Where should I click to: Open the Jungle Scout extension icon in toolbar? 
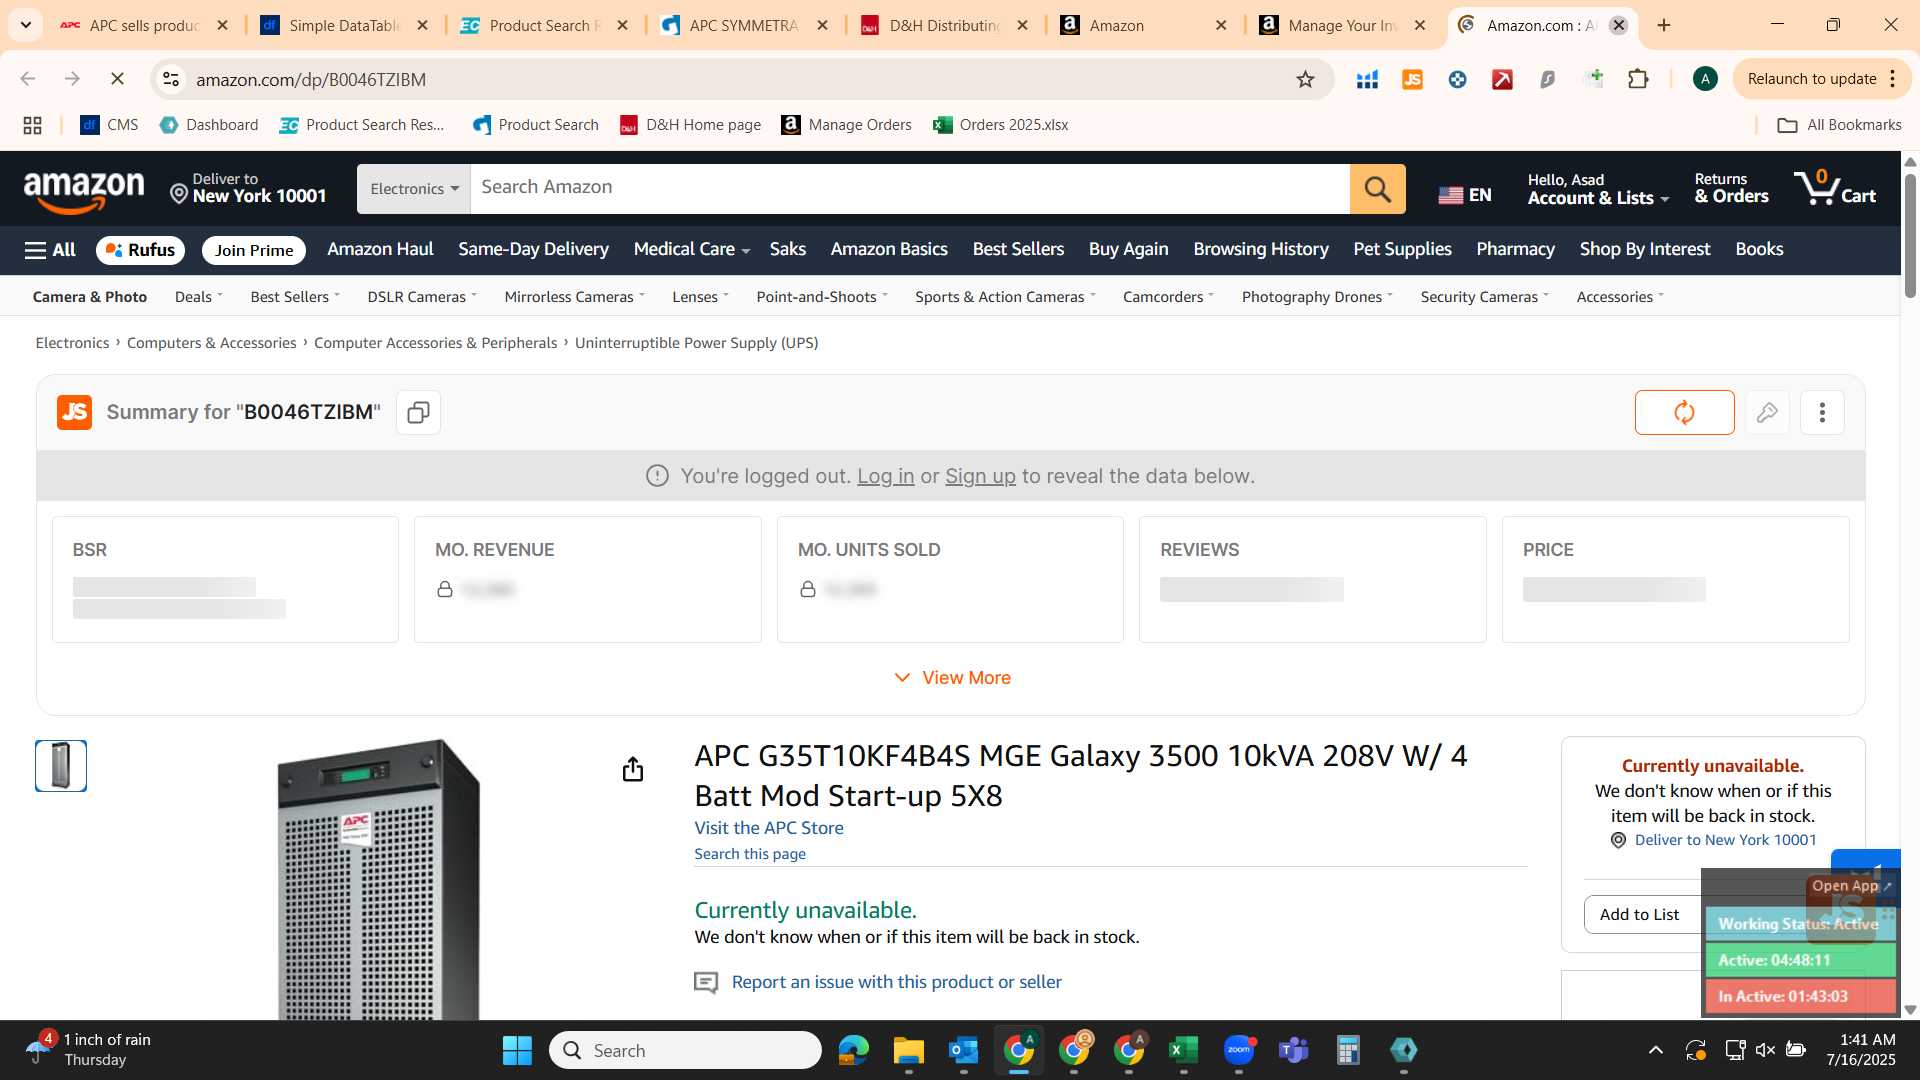tap(1412, 79)
